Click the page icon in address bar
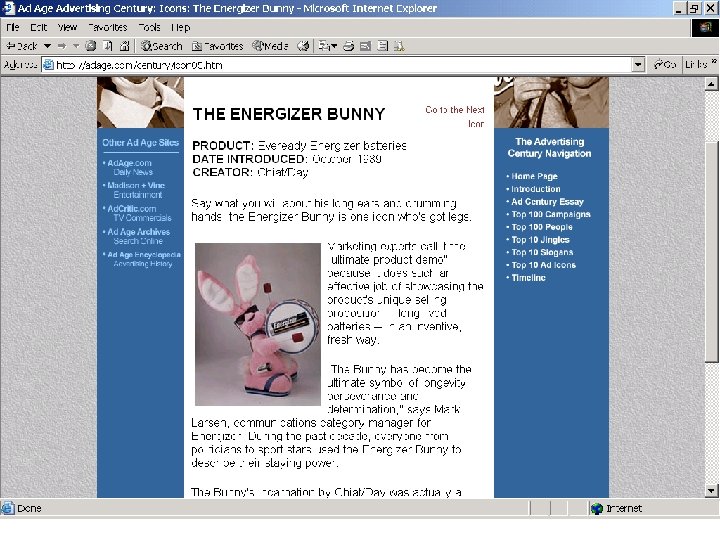The image size is (720, 540). click(x=48, y=65)
